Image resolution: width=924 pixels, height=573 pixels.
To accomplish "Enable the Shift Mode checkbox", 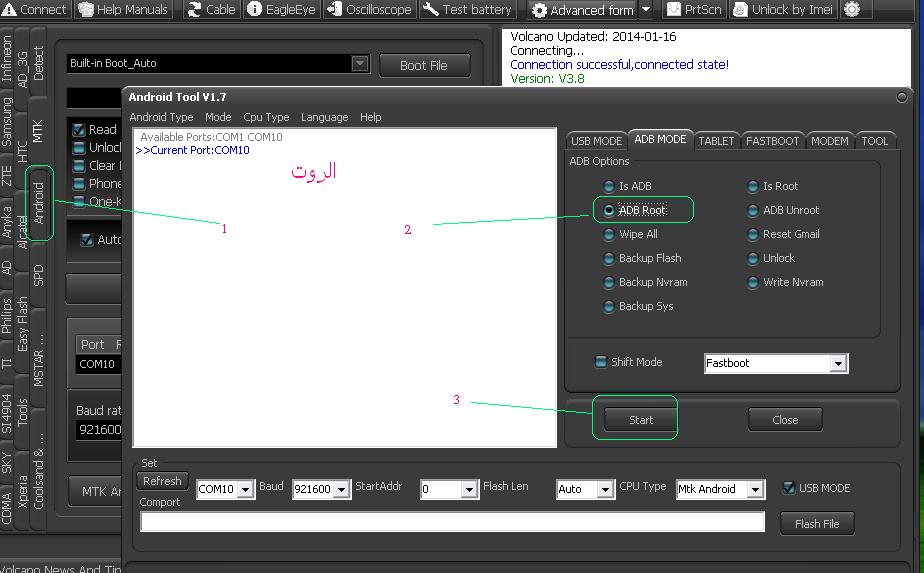I will coord(600,362).
